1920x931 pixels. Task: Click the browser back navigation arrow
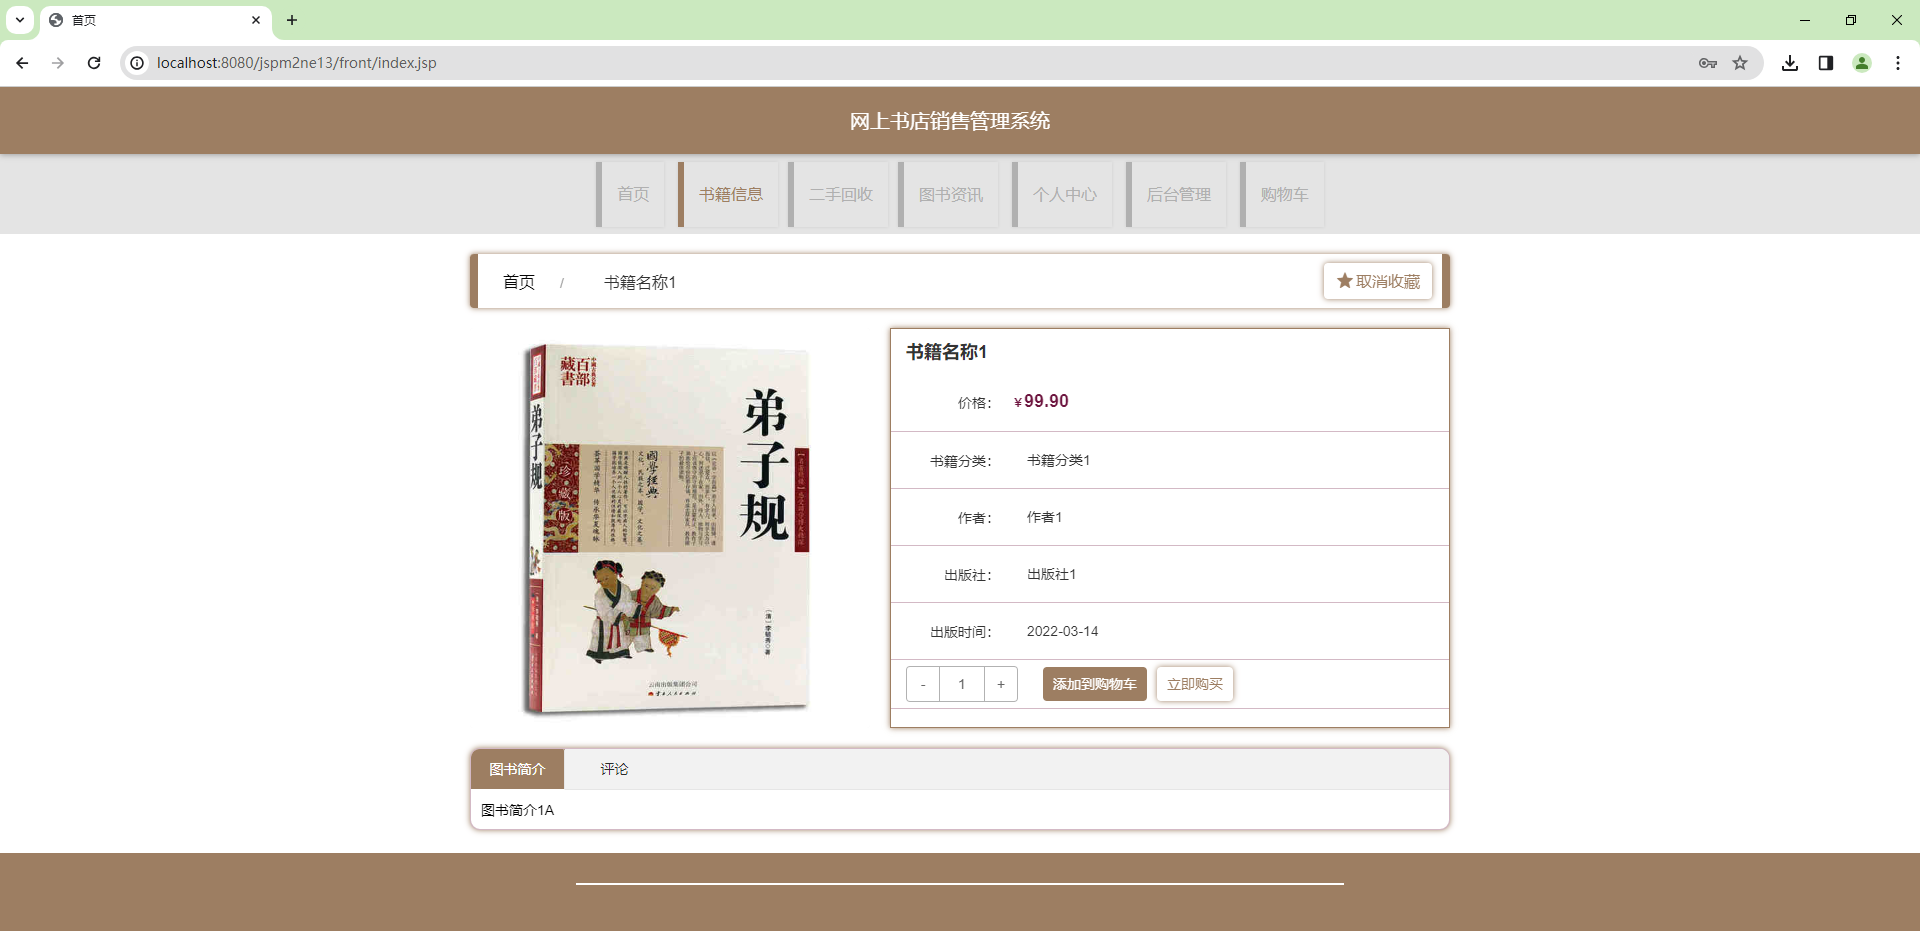[x=22, y=62]
